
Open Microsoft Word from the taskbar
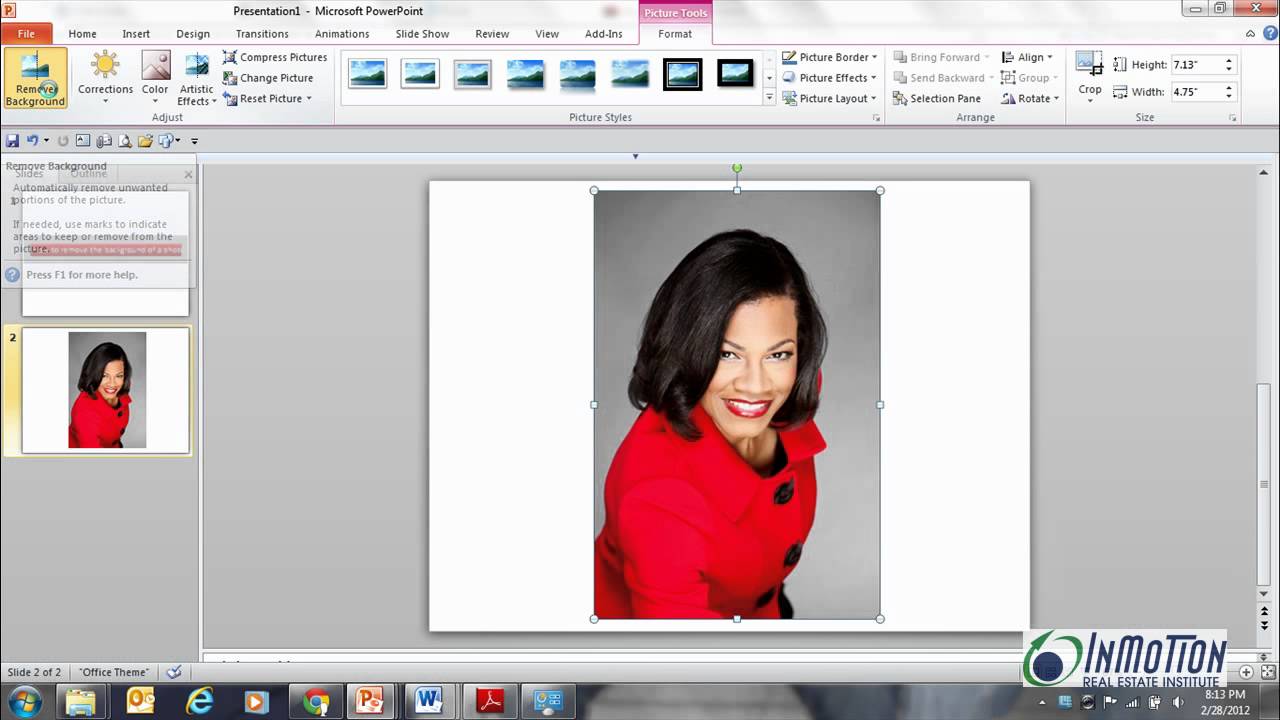[x=432, y=702]
